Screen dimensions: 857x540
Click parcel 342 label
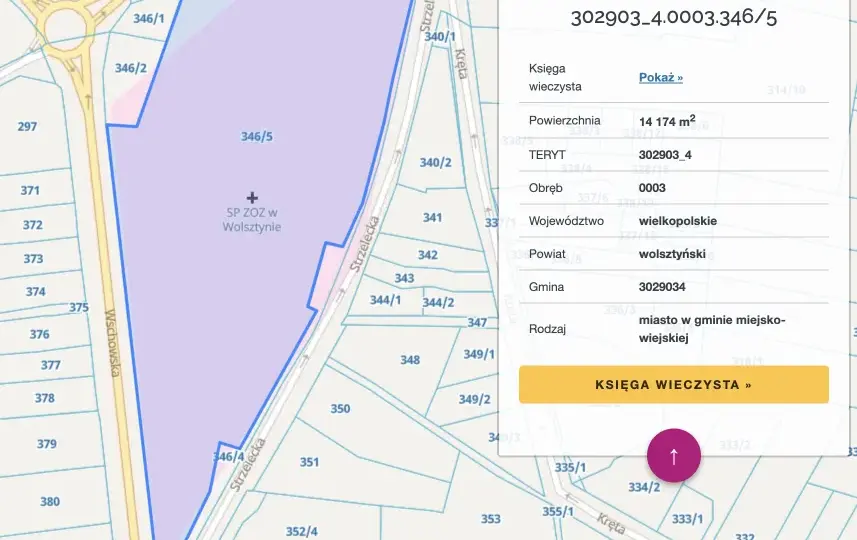coord(428,255)
